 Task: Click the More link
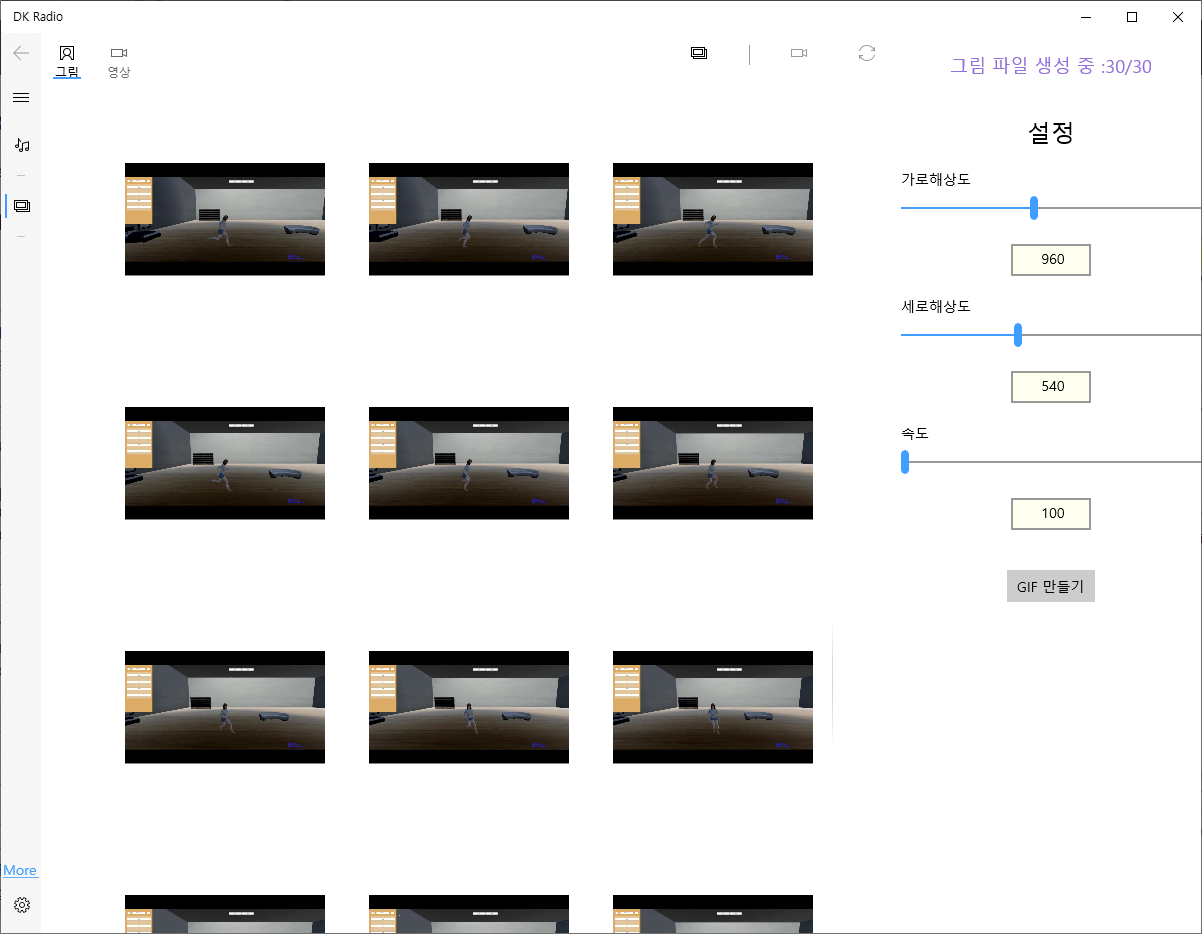[20, 870]
